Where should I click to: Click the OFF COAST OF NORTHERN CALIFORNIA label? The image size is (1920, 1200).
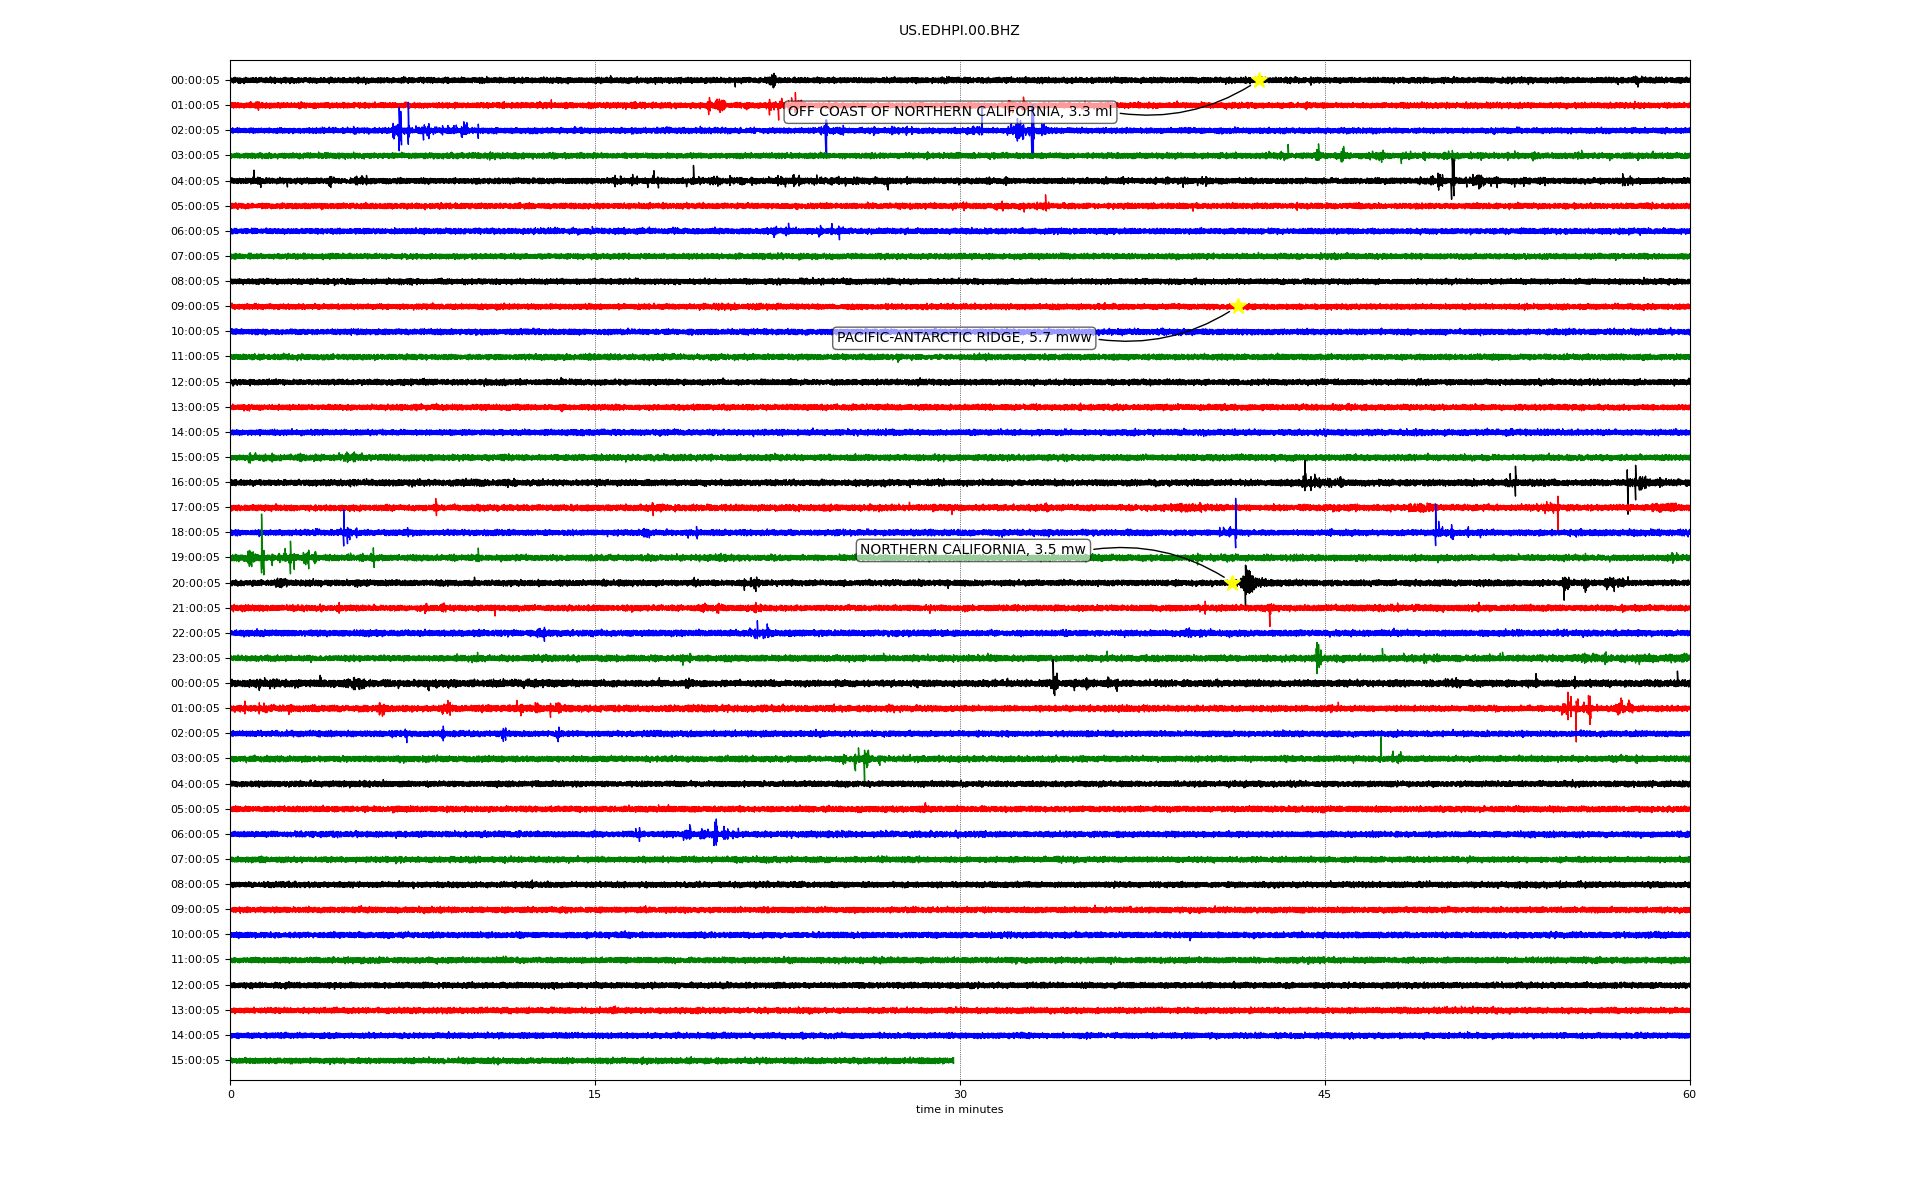point(949,112)
